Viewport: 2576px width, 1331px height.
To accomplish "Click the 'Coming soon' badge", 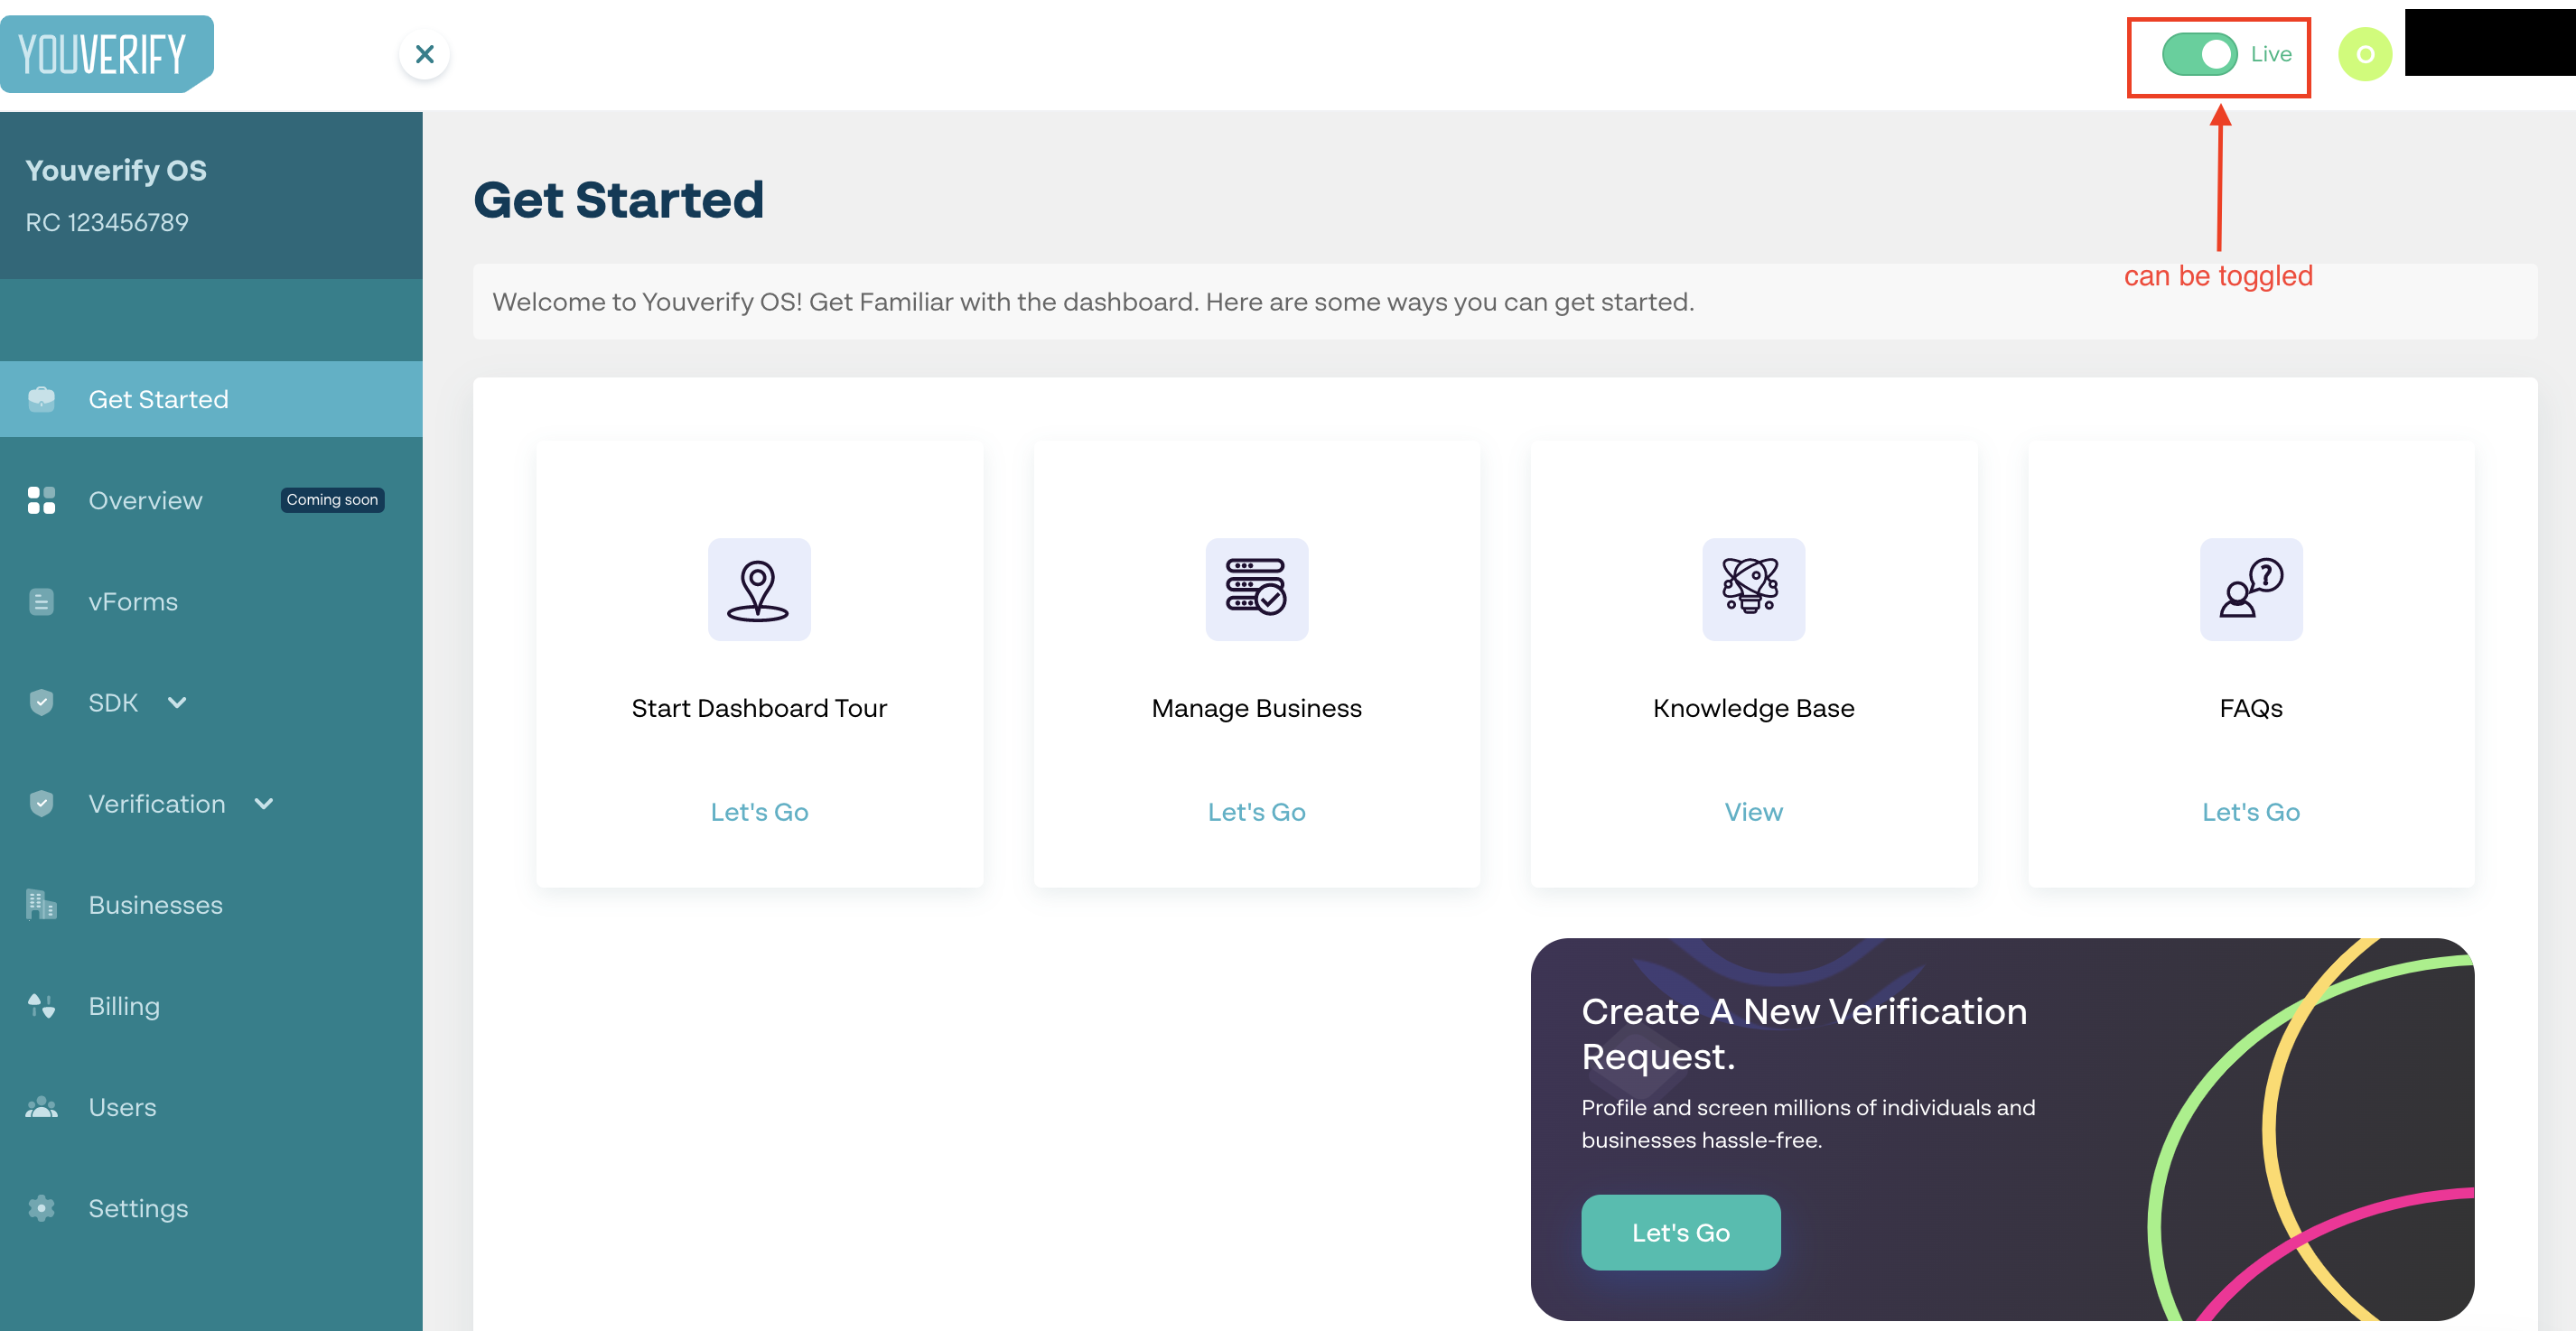I will 332,500.
